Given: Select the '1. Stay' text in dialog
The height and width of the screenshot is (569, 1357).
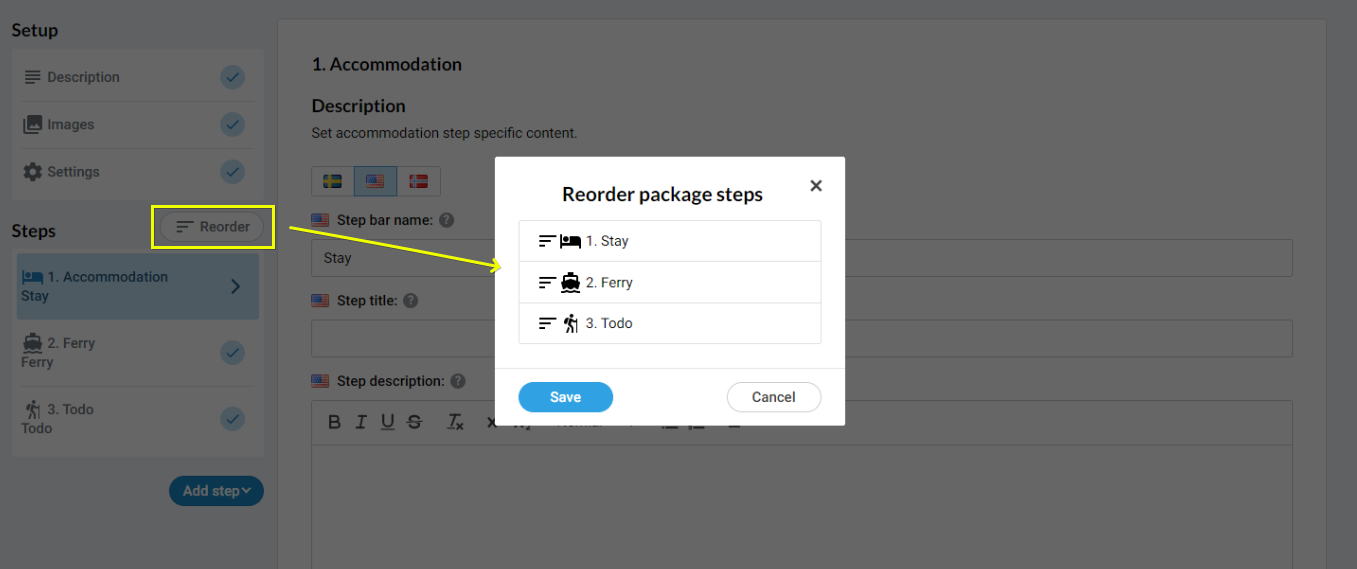Looking at the screenshot, I should (607, 241).
